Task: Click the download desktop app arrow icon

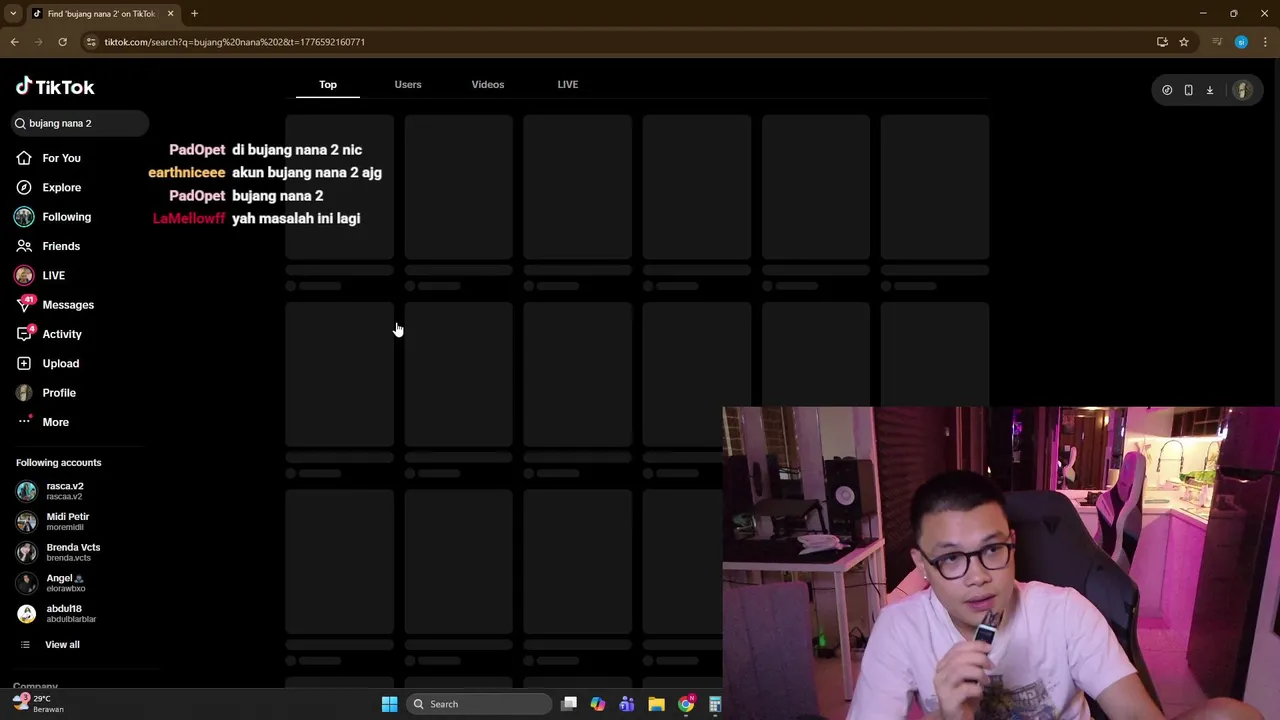Action: tap(1210, 90)
